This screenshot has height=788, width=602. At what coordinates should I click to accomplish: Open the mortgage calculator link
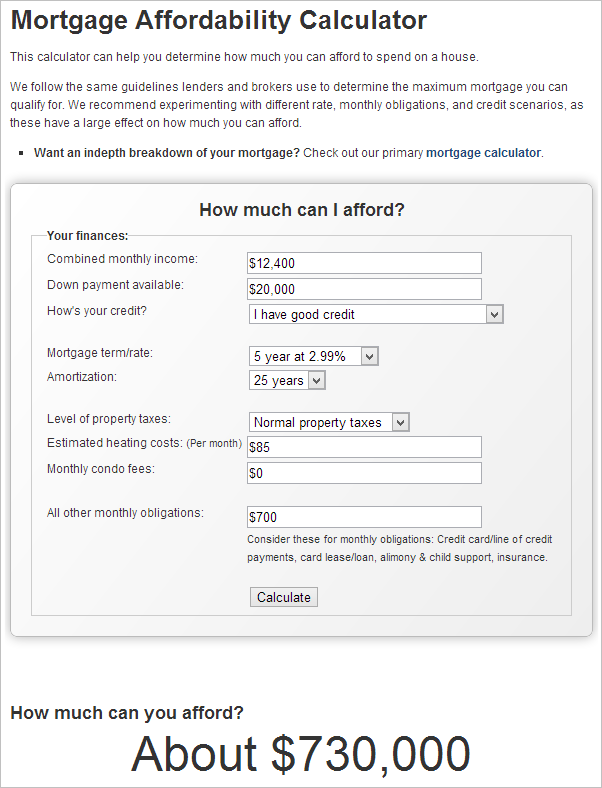(x=483, y=153)
